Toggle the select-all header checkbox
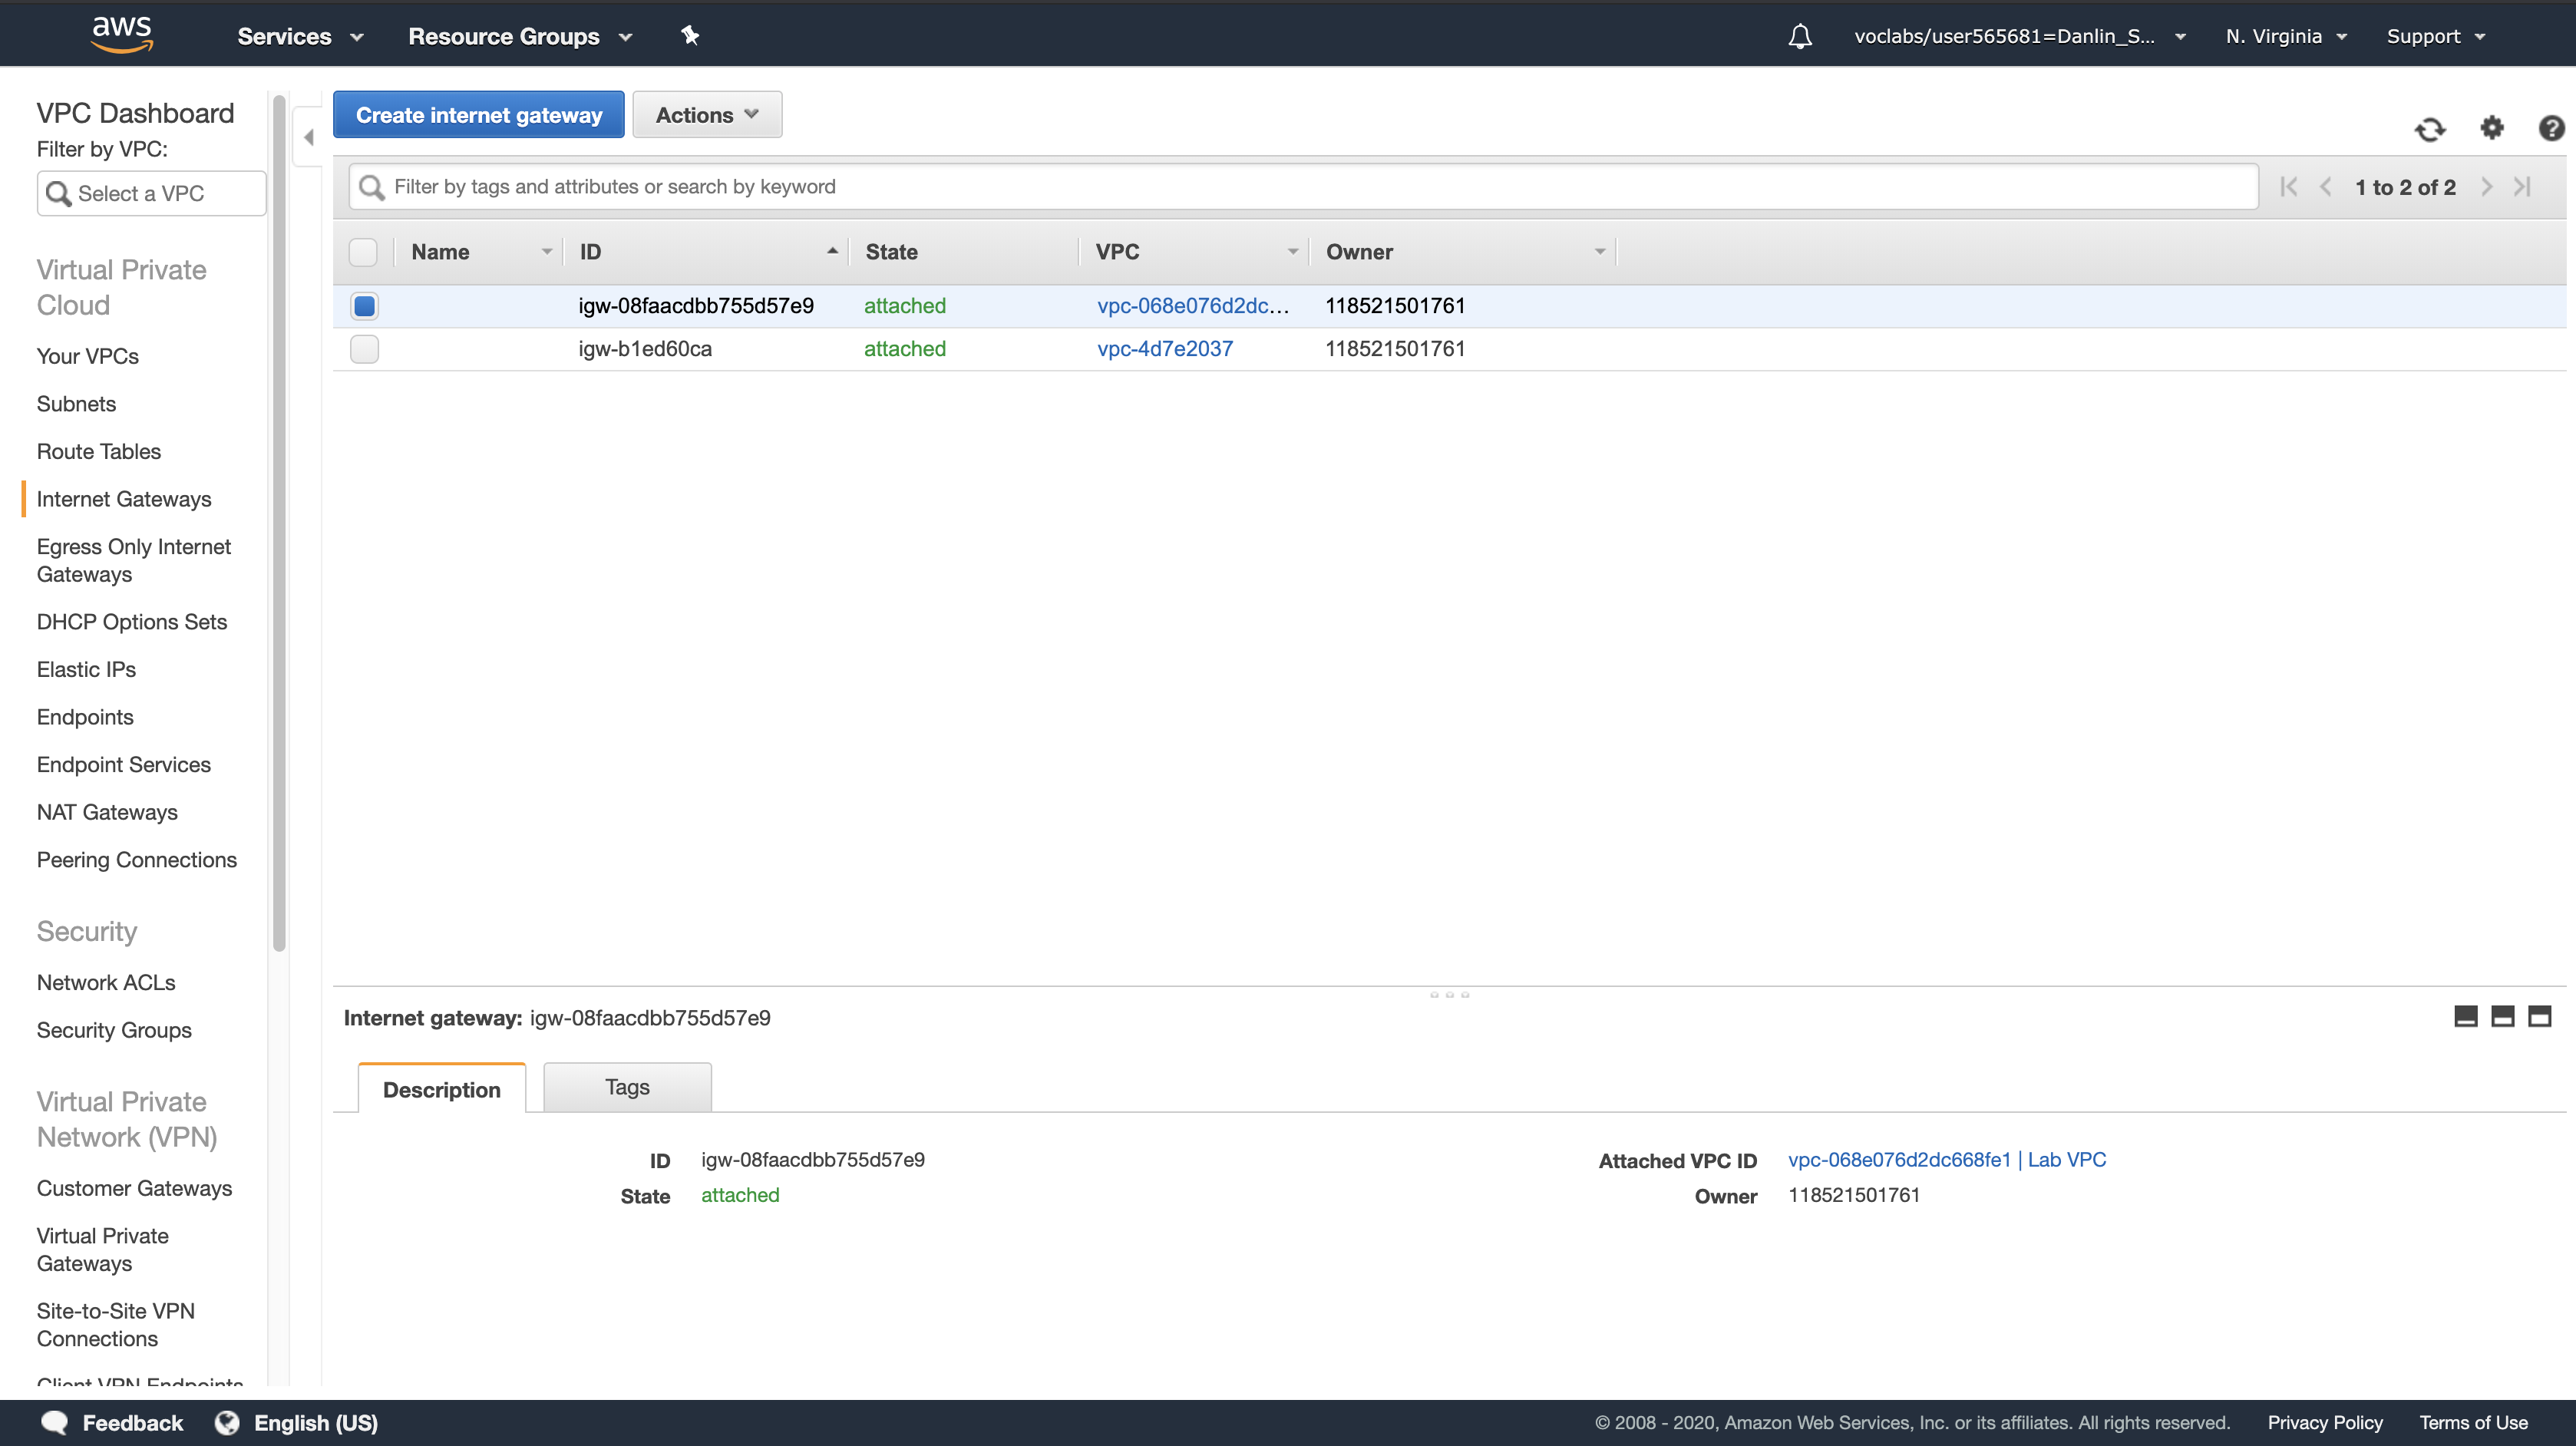 click(x=363, y=252)
